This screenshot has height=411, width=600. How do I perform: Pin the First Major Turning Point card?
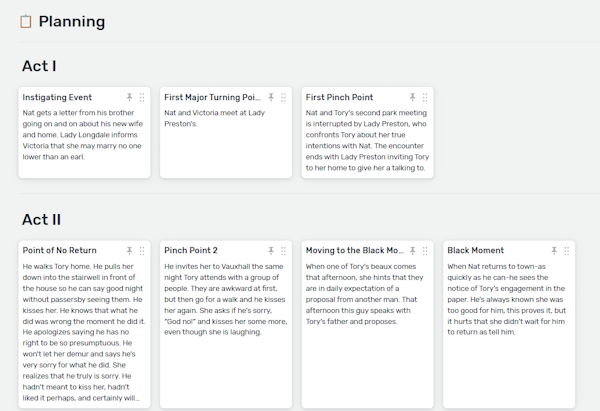tap(271, 98)
